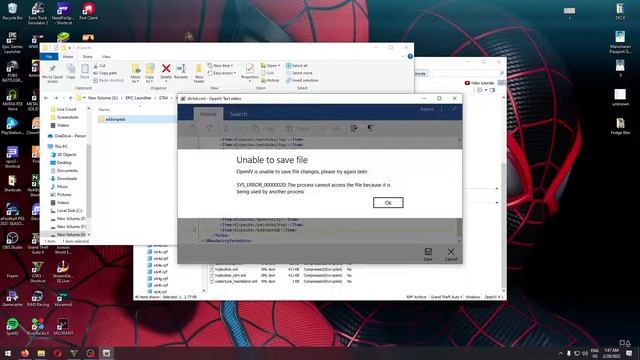
Task: Select the Spotify desktop icon
Action: click(12, 327)
